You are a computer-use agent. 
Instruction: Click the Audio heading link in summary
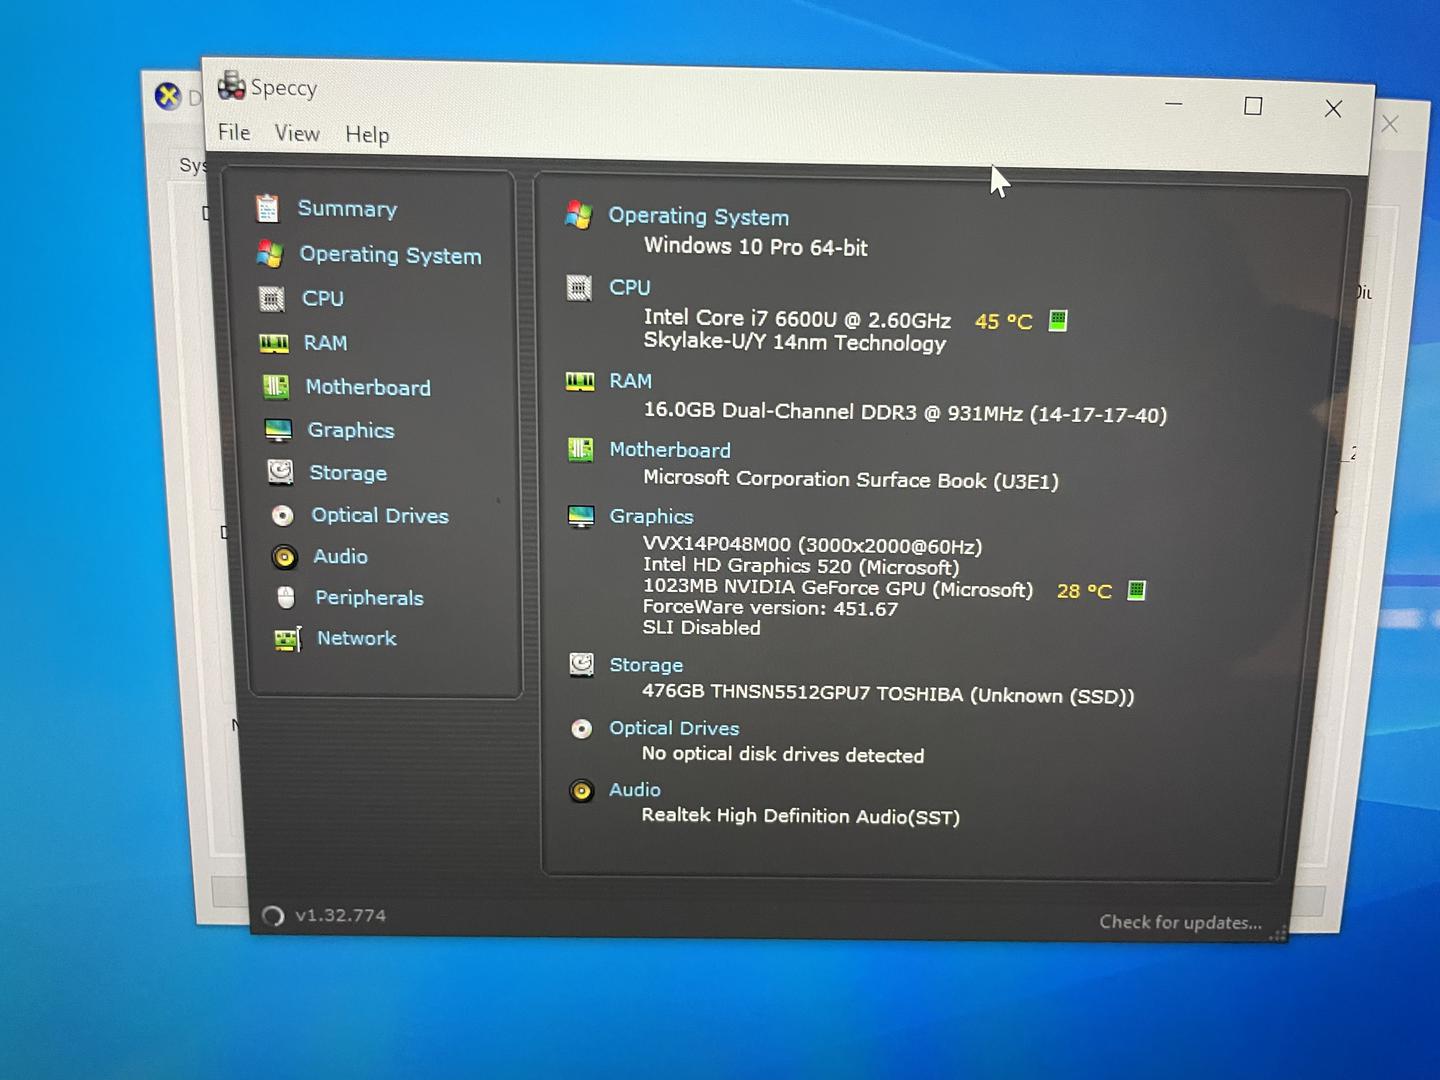coord(635,790)
